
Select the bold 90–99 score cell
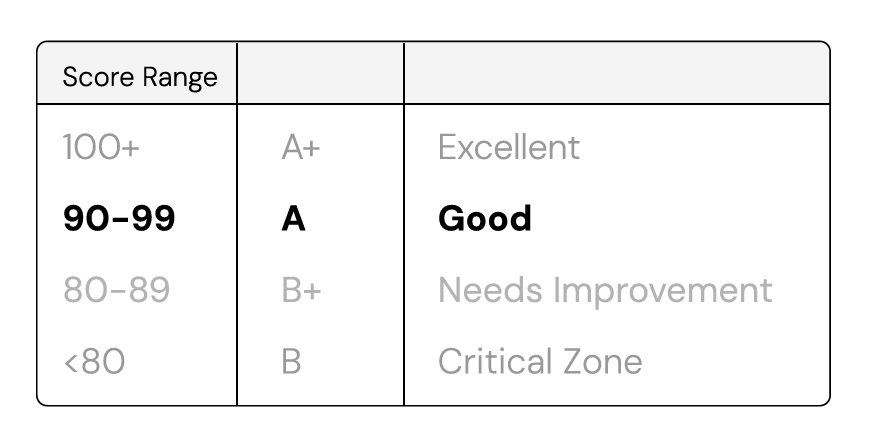click(x=119, y=218)
